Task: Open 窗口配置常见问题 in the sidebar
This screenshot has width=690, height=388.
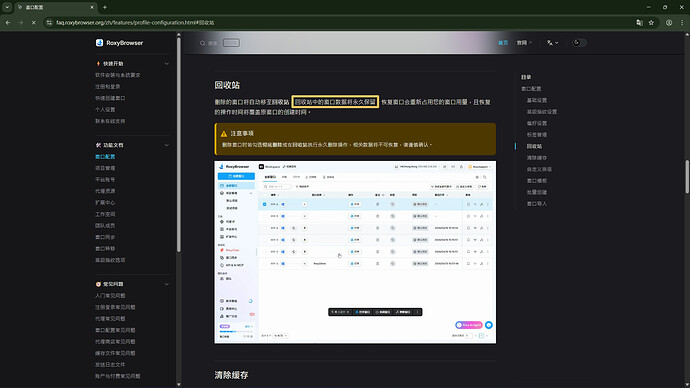Action: (x=115, y=330)
